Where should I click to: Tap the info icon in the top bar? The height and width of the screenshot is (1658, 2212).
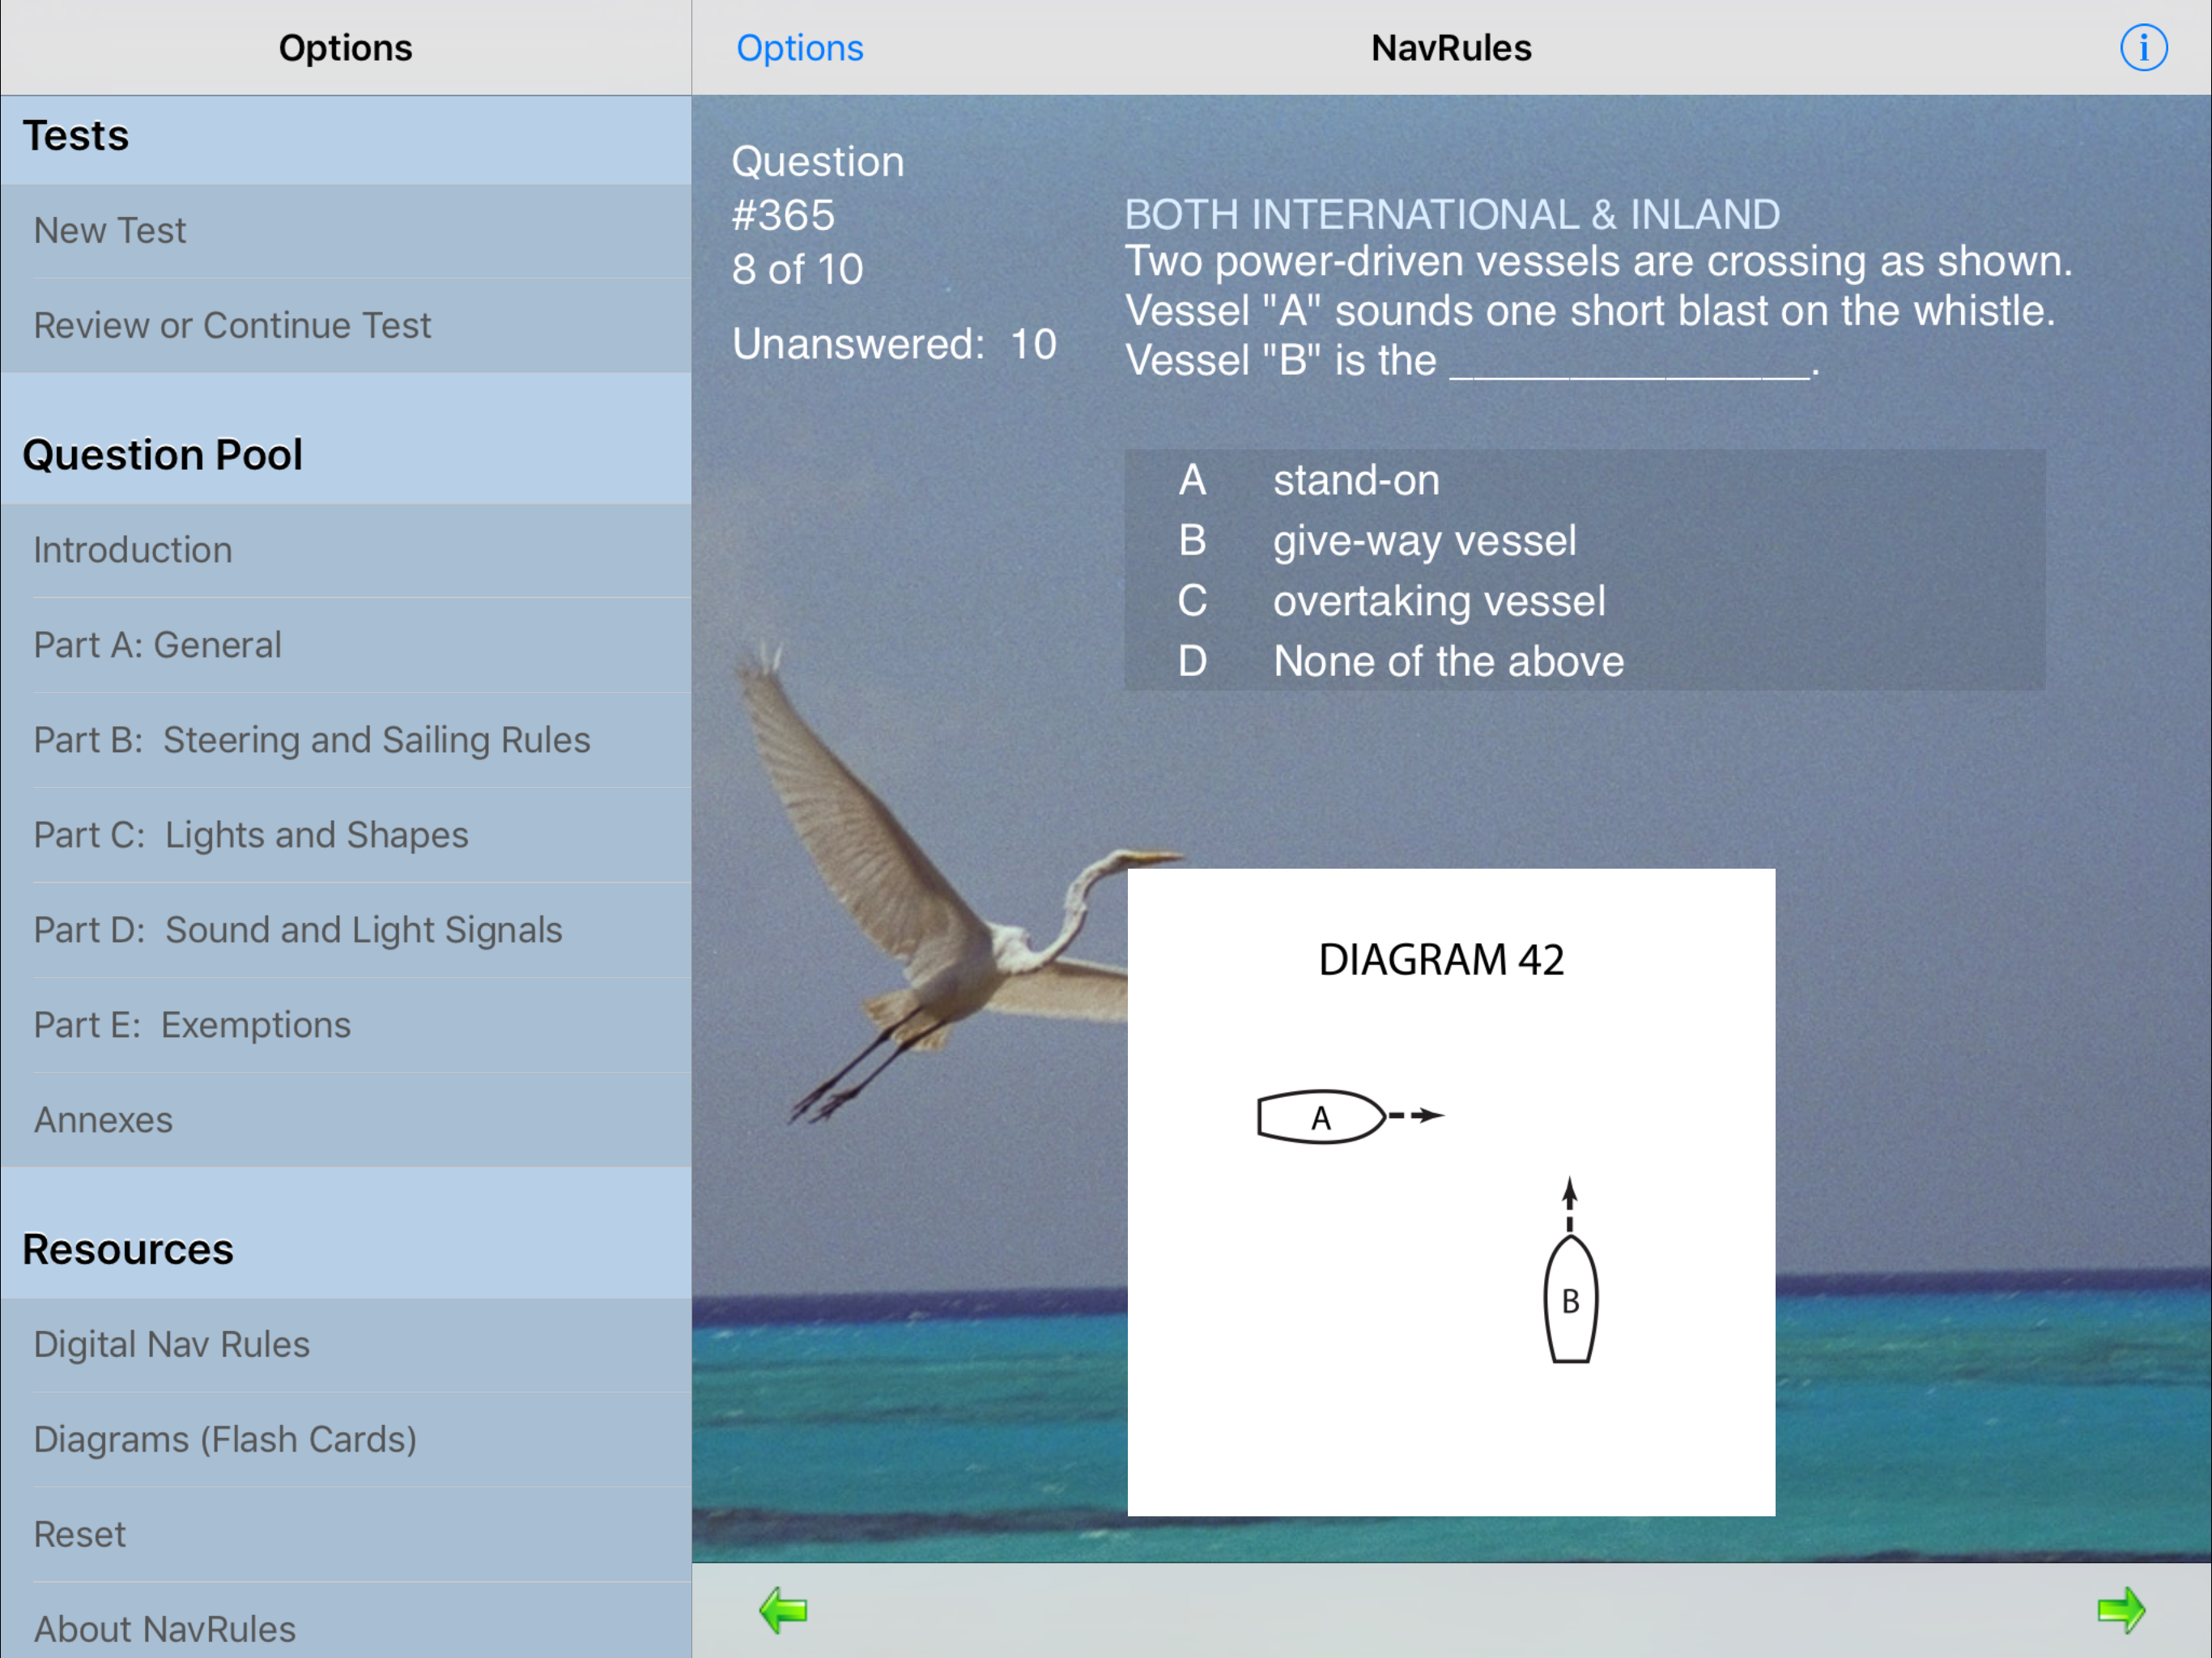pyautogui.click(x=2143, y=48)
